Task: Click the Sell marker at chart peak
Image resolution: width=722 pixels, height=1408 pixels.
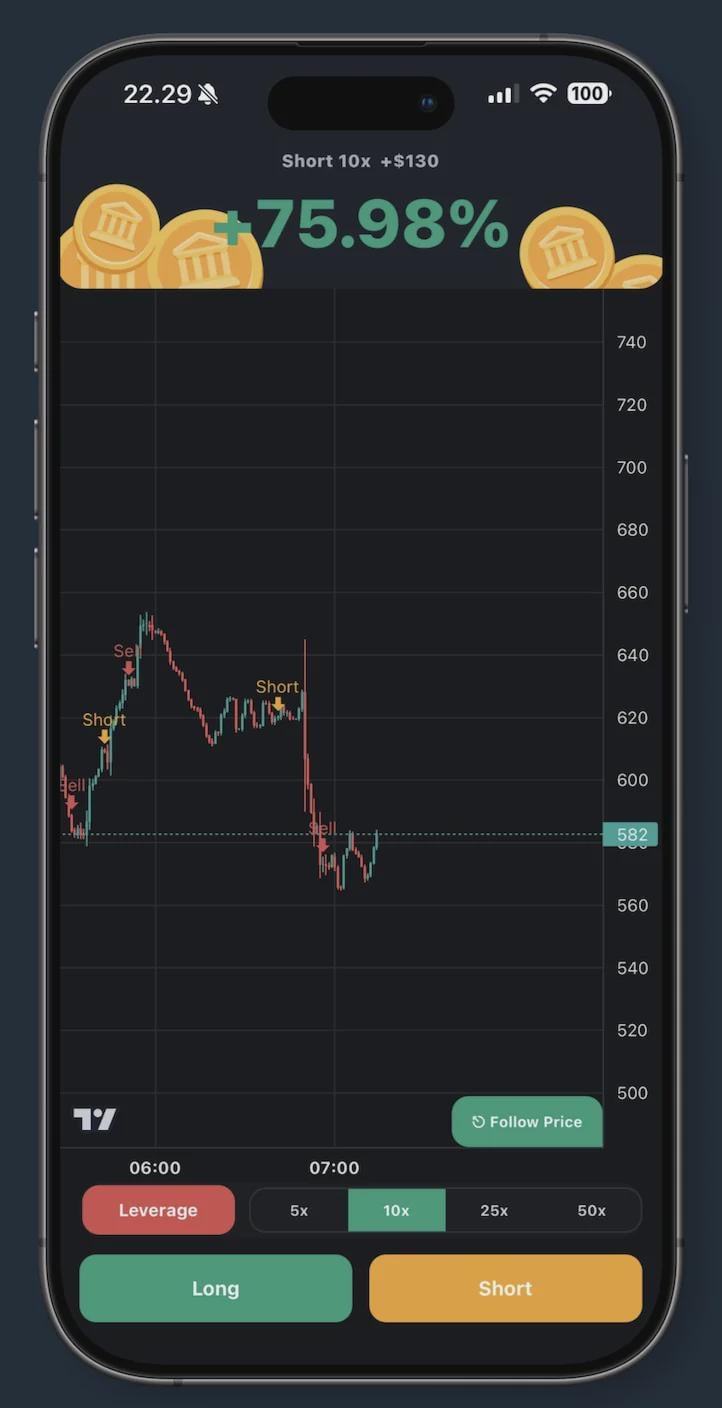Action: [128, 668]
